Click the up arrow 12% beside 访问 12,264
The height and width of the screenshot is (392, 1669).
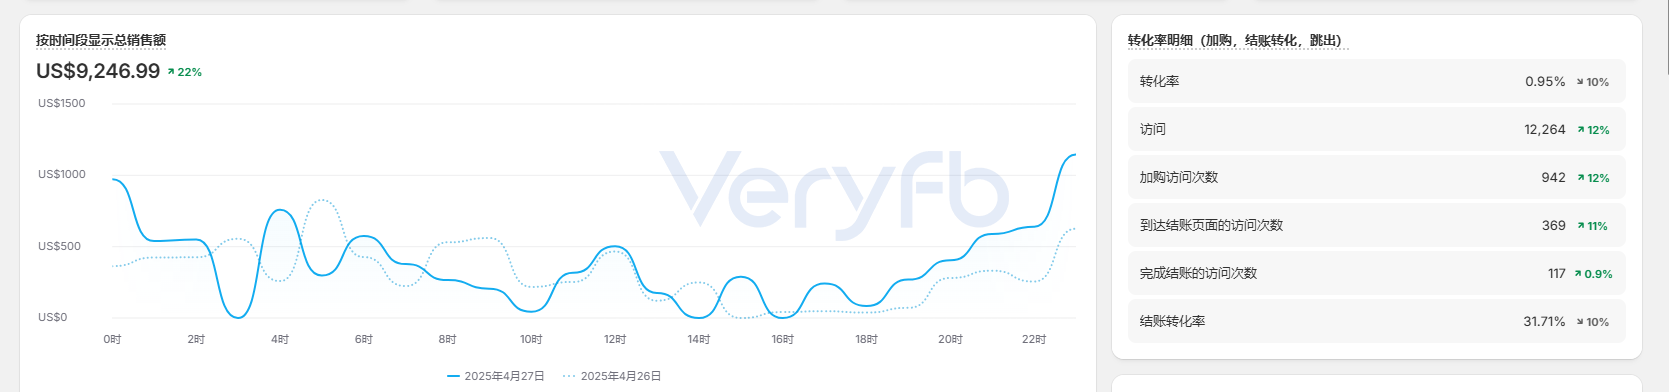click(x=1593, y=130)
